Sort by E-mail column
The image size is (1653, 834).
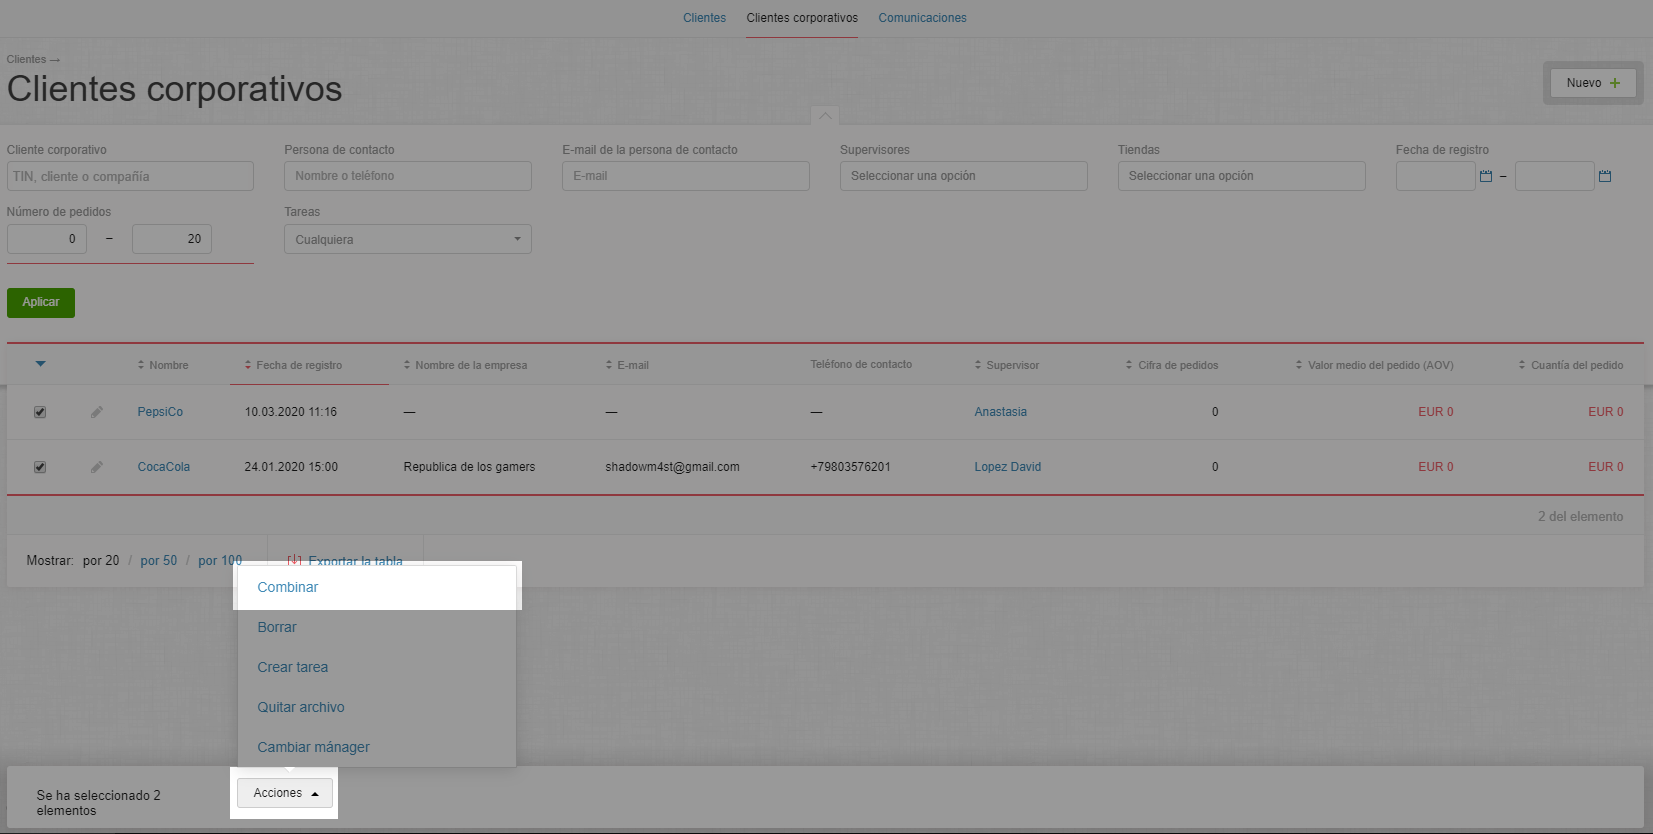pyautogui.click(x=627, y=365)
